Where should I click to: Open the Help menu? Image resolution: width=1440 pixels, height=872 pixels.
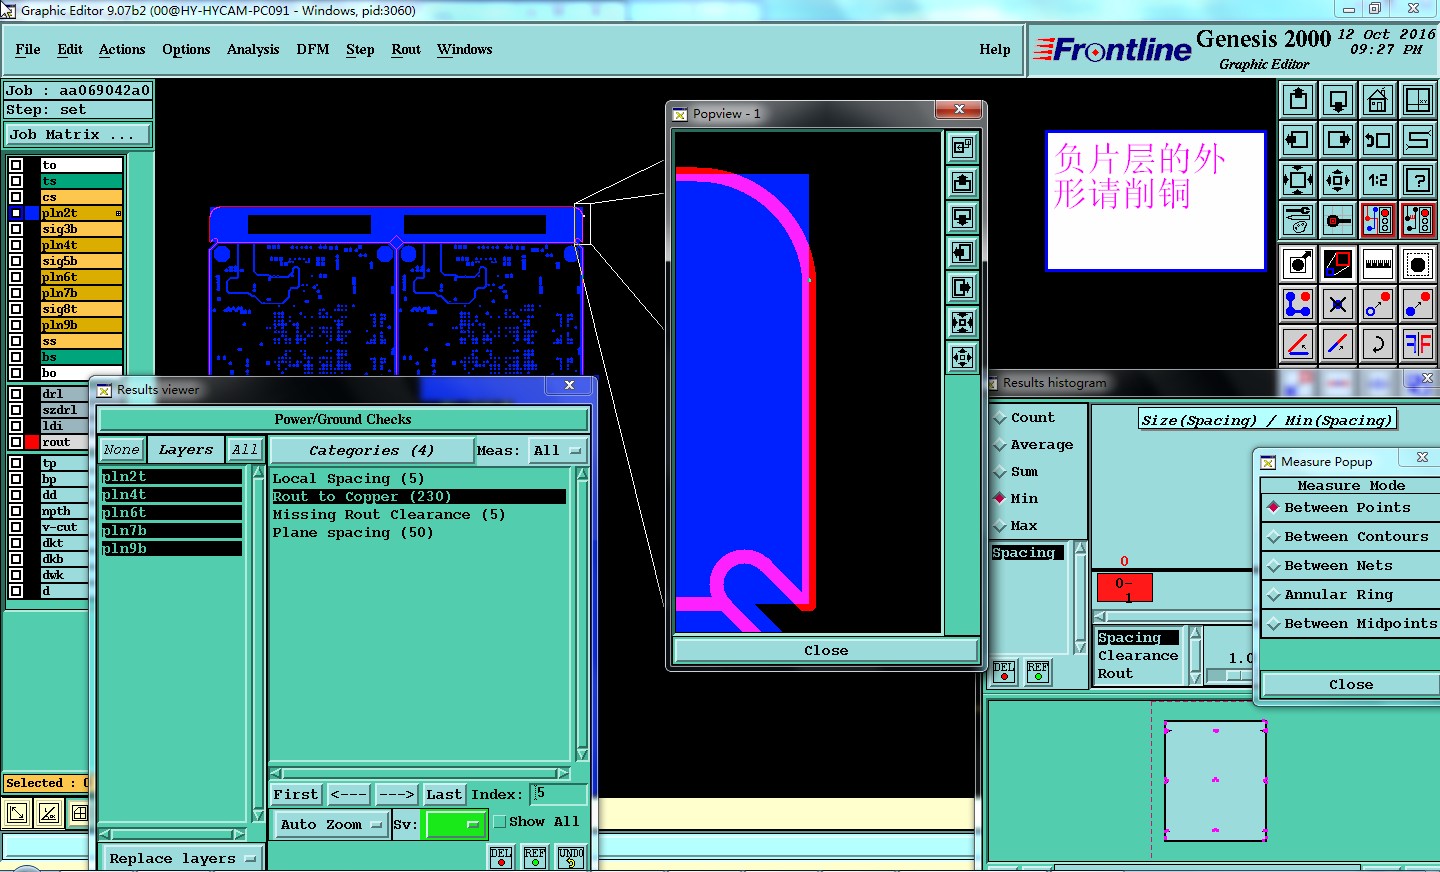(995, 49)
